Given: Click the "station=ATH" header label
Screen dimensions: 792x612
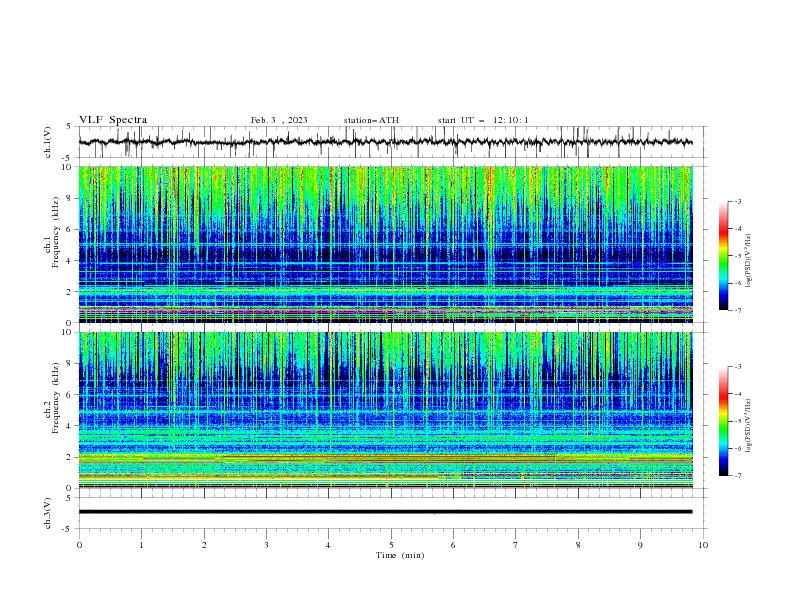Looking at the screenshot, I should [371, 120].
